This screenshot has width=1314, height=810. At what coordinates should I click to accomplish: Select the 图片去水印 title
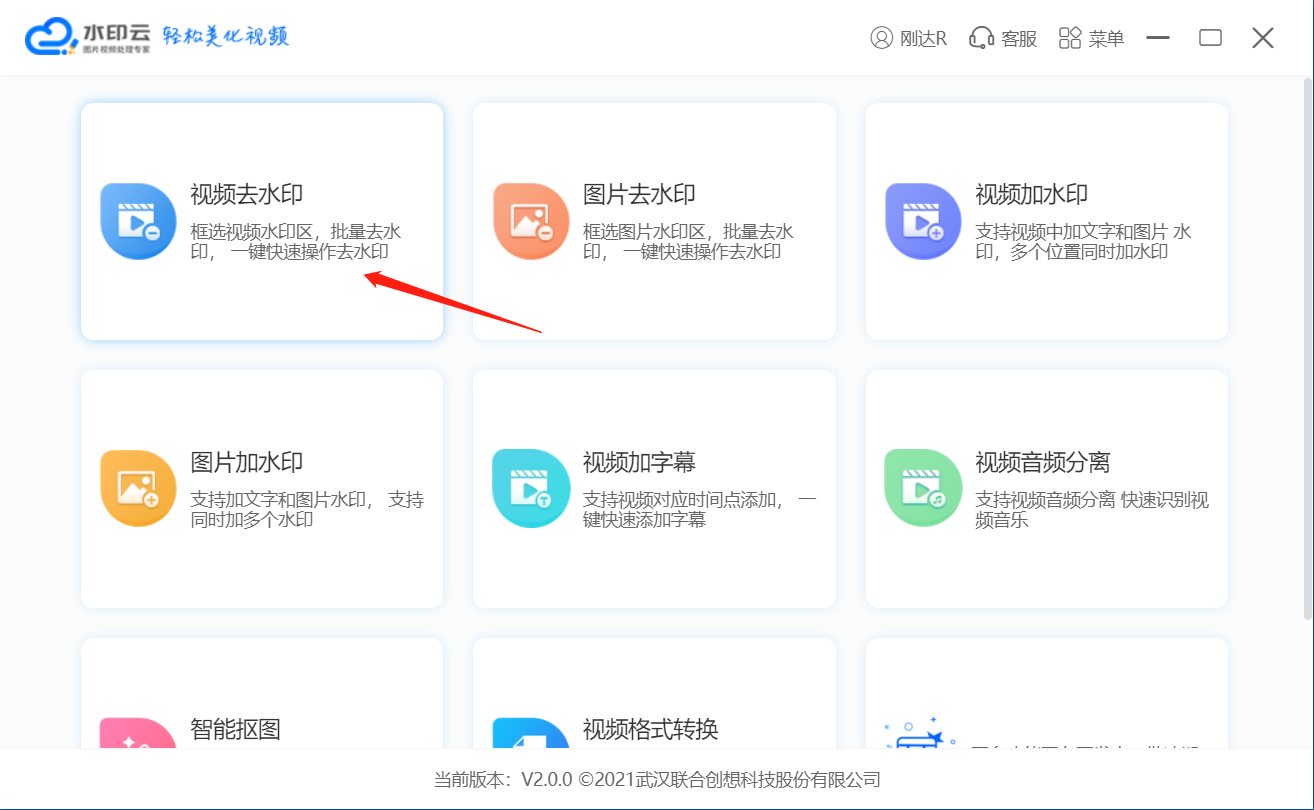pyautogui.click(x=639, y=195)
